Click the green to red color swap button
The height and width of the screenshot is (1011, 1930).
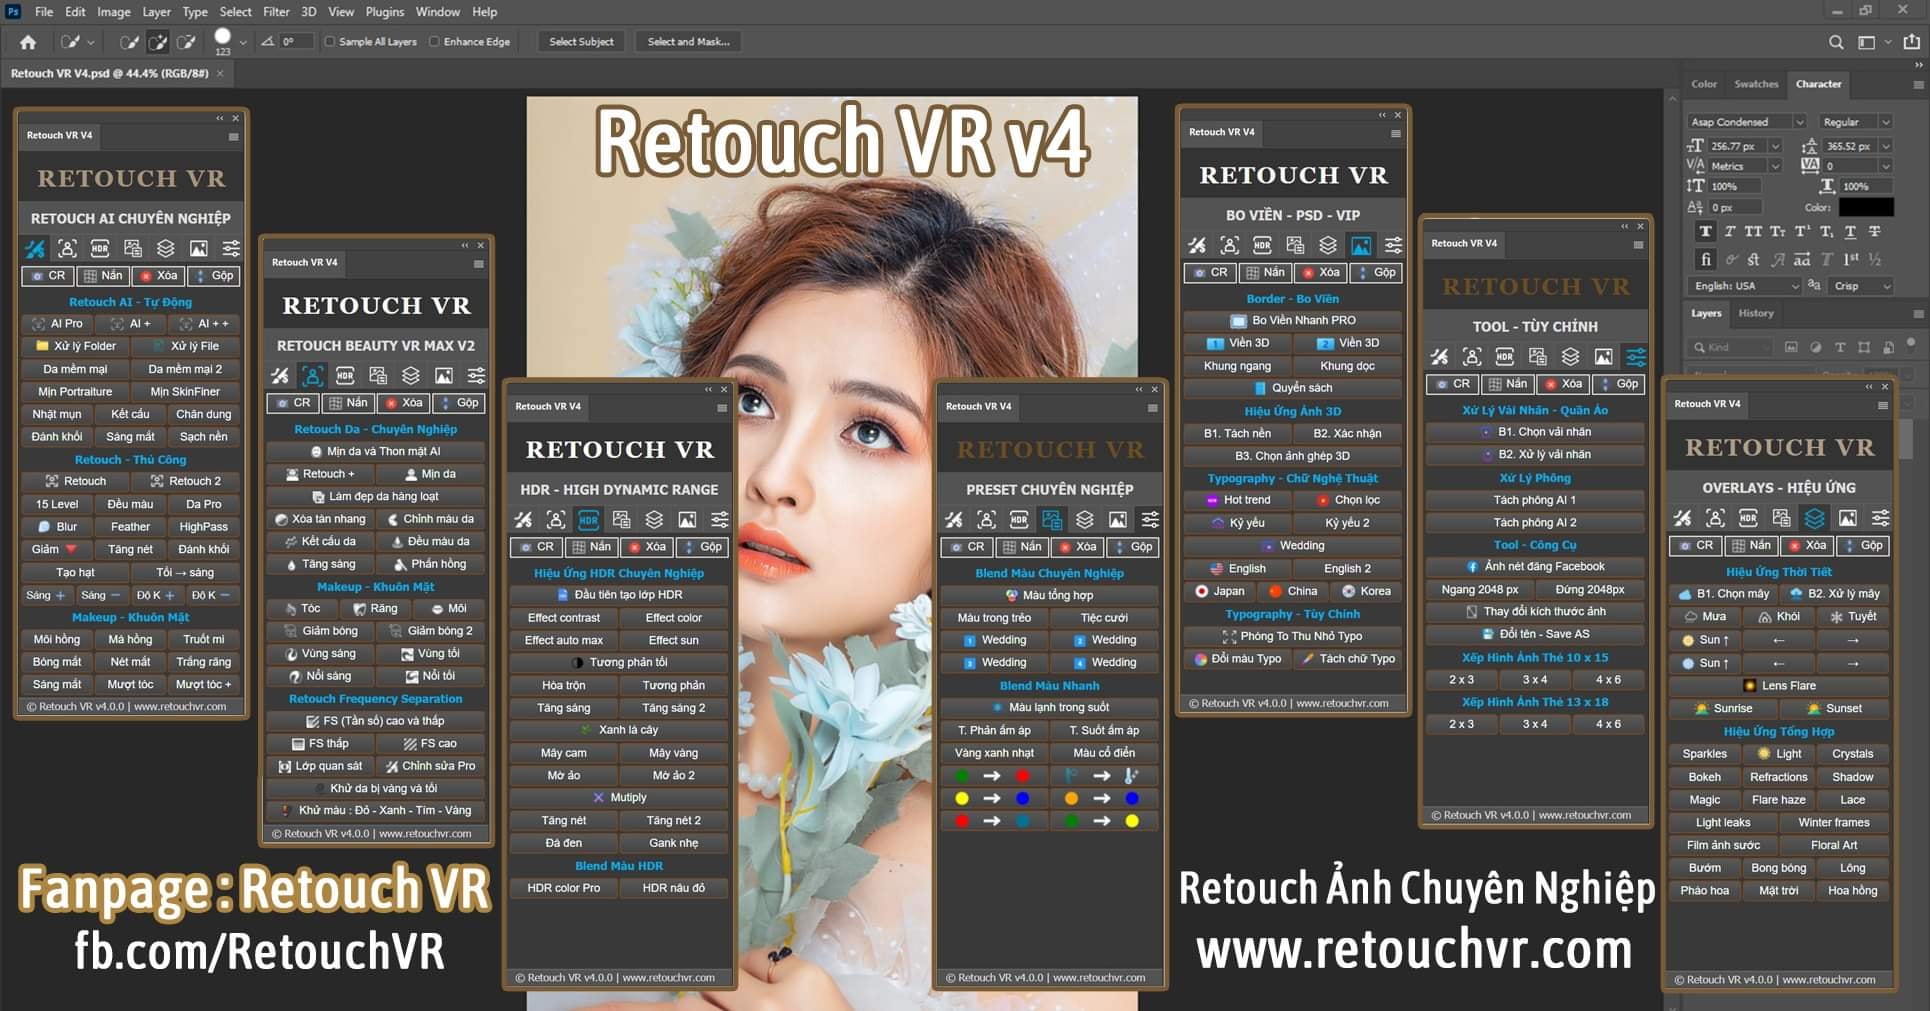(x=992, y=776)
